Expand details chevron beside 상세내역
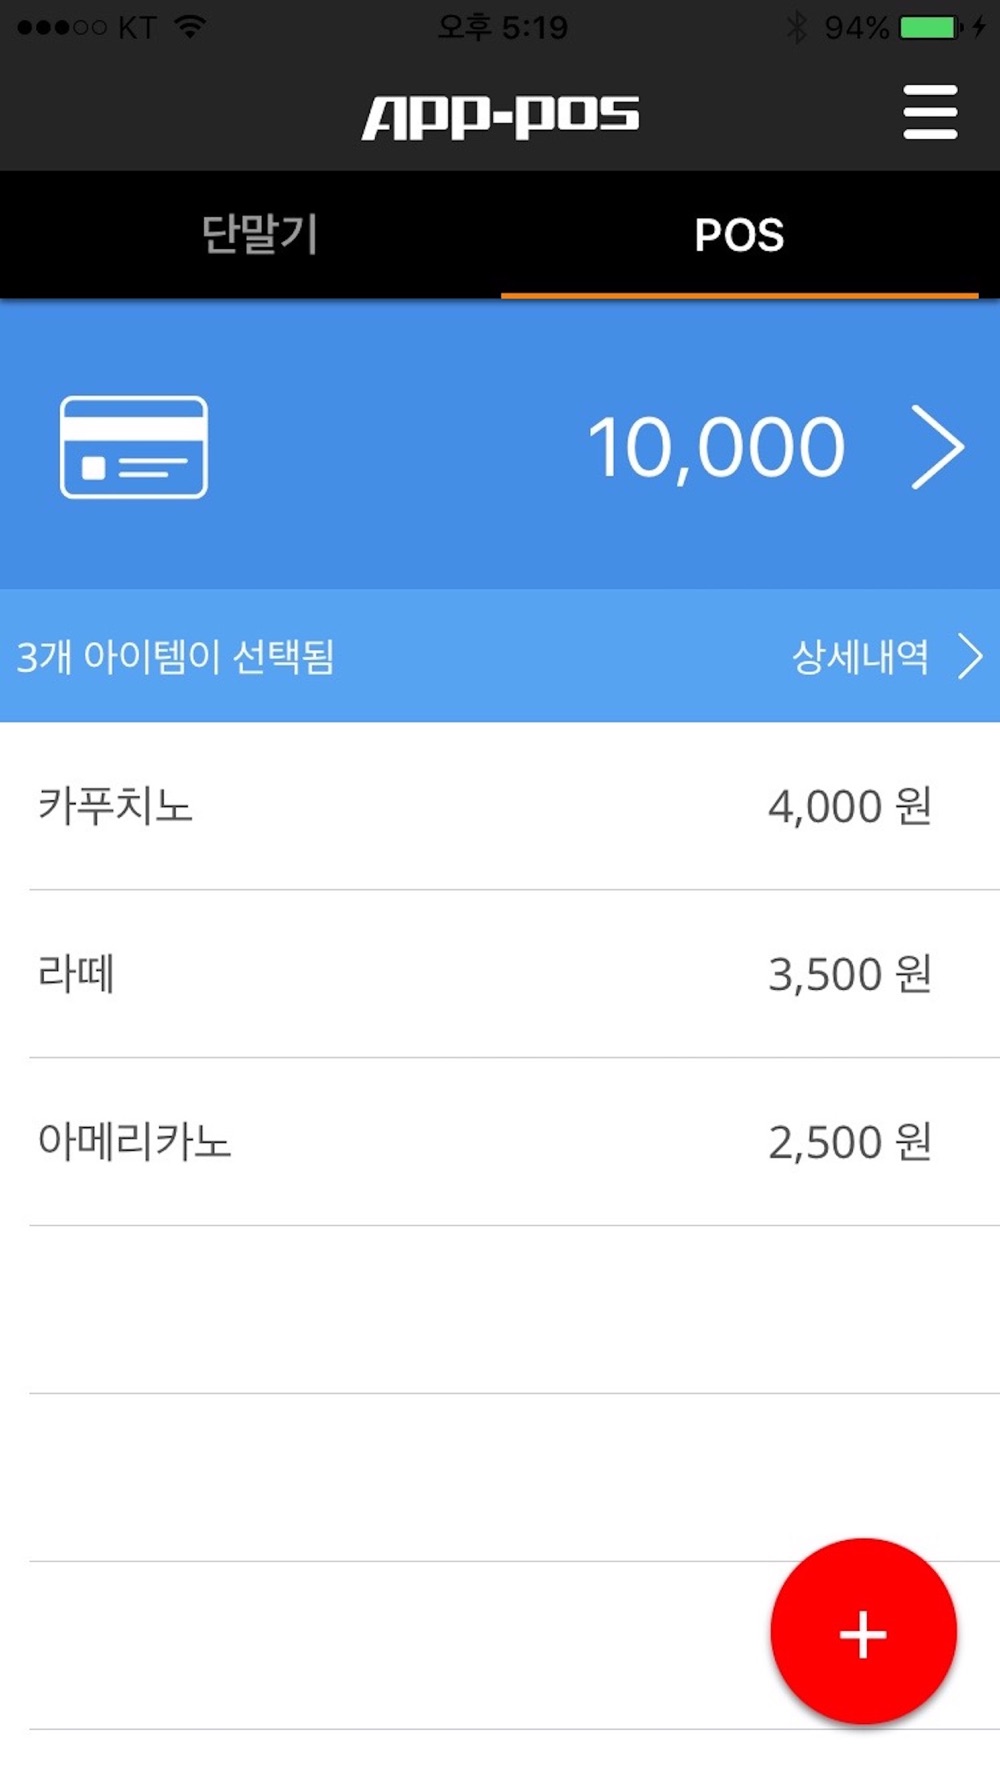The height and width of the screenshot is (1778, 1000). coord(970,656)
